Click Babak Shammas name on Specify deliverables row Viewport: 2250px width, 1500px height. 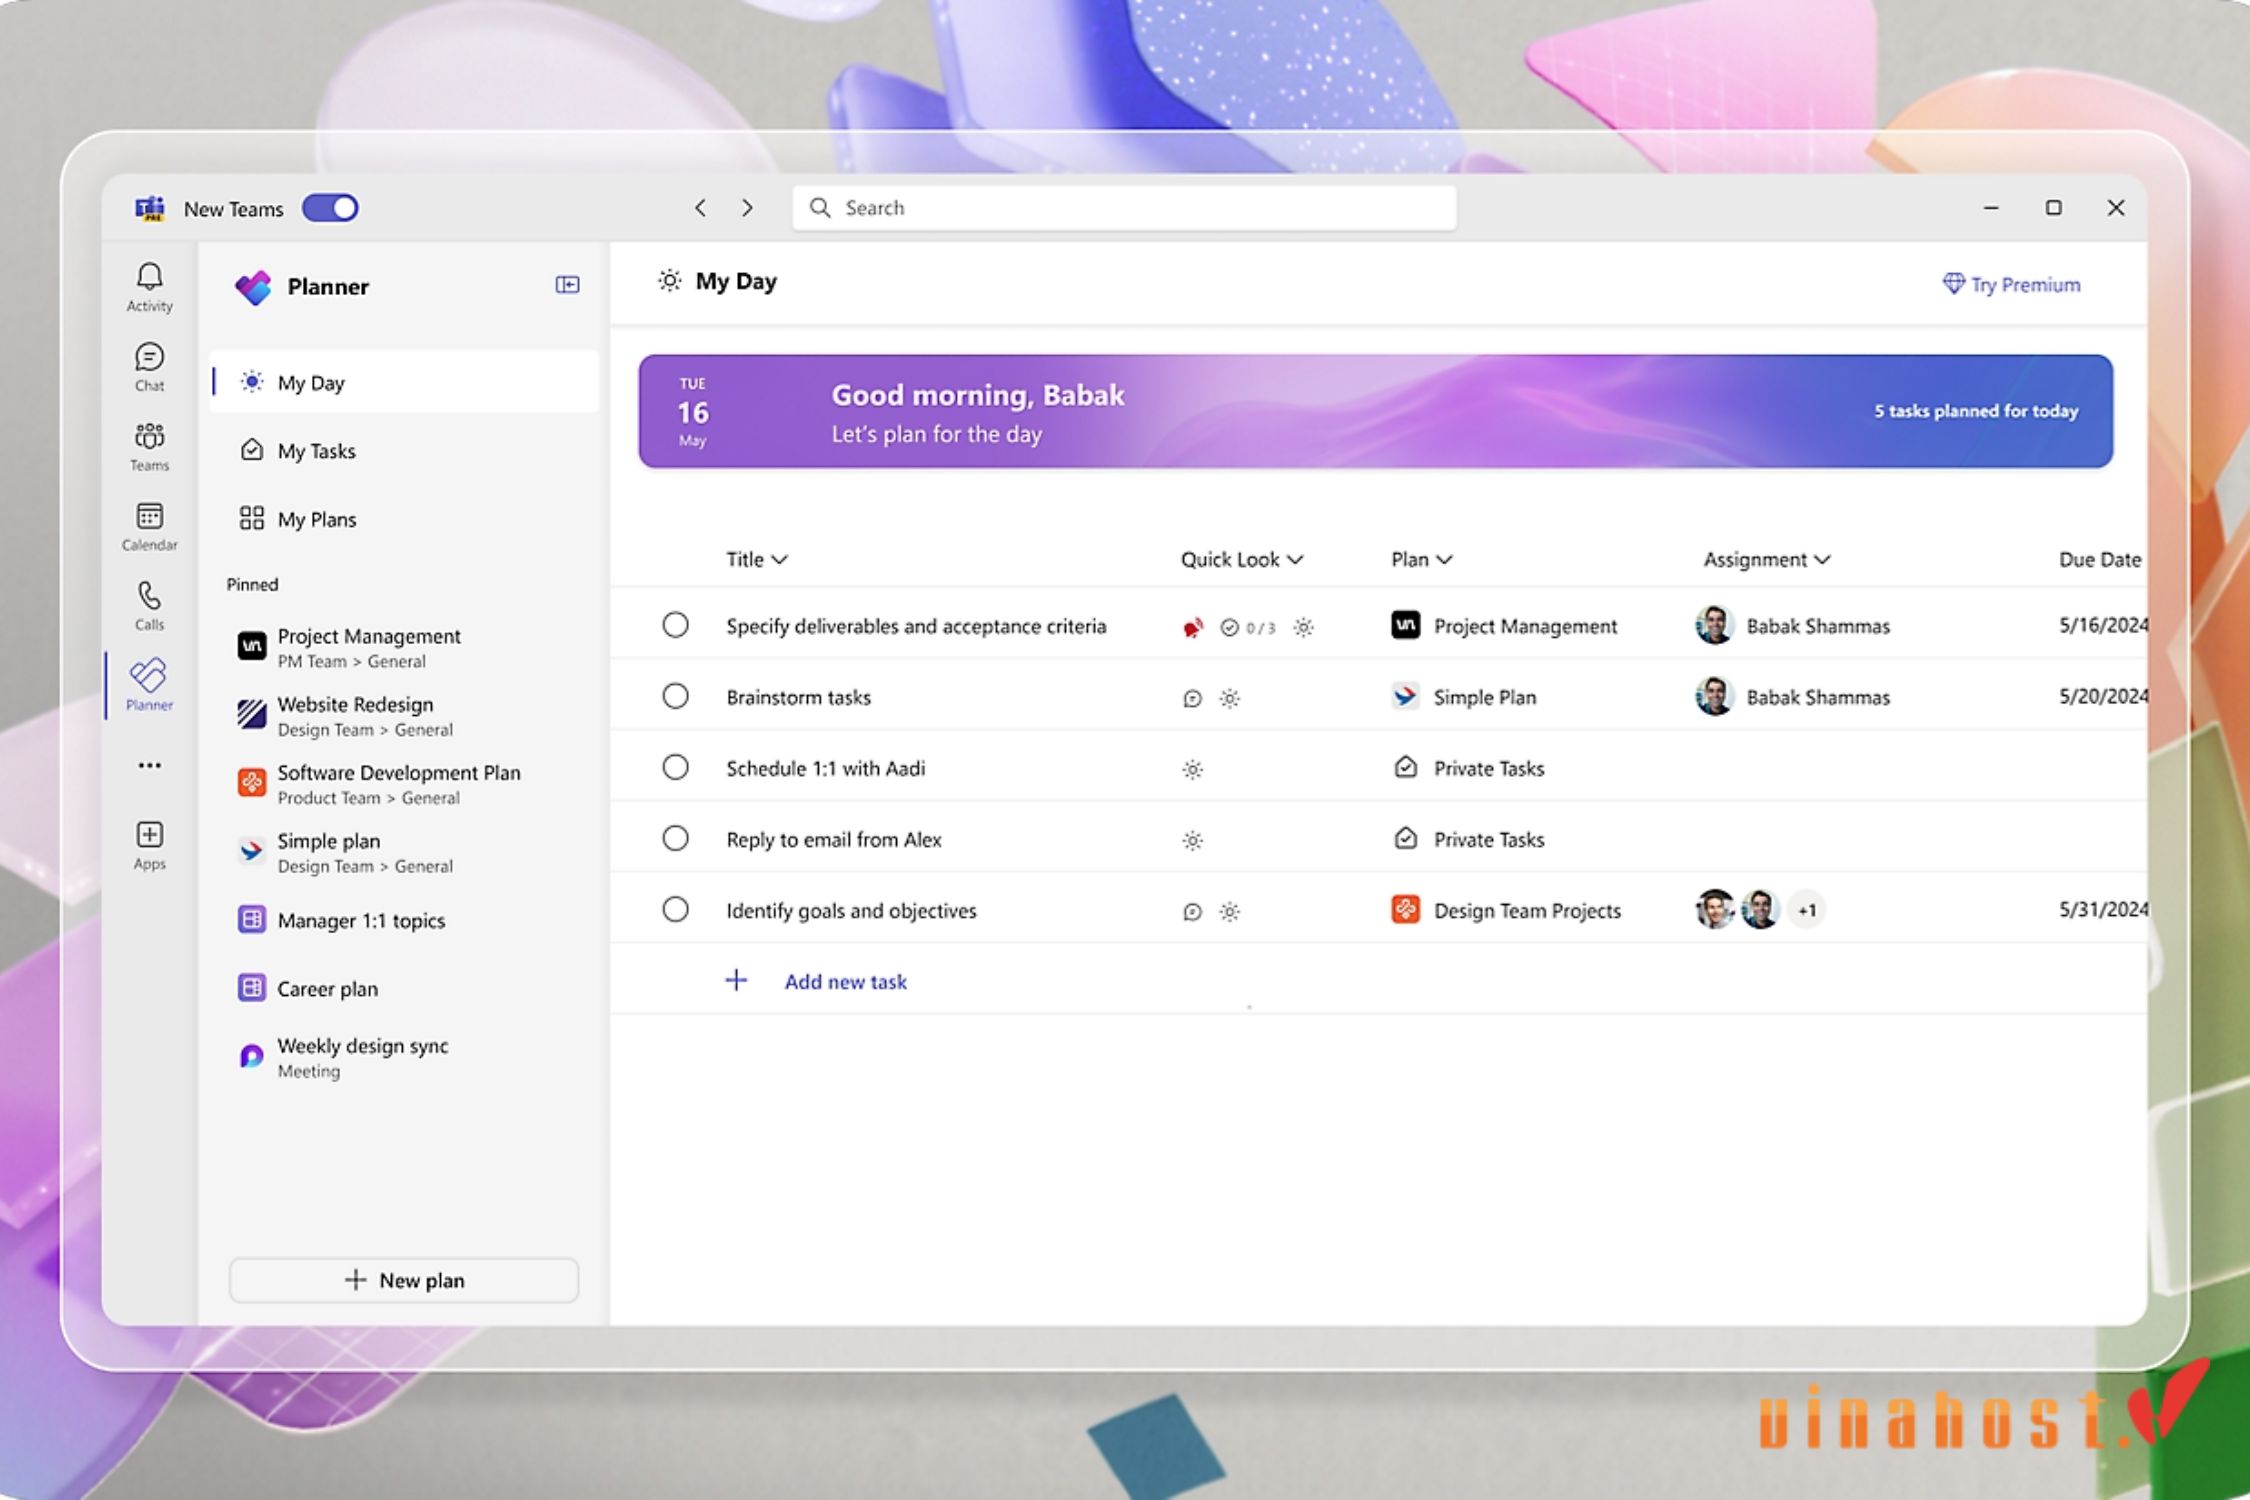[1818, 626]
